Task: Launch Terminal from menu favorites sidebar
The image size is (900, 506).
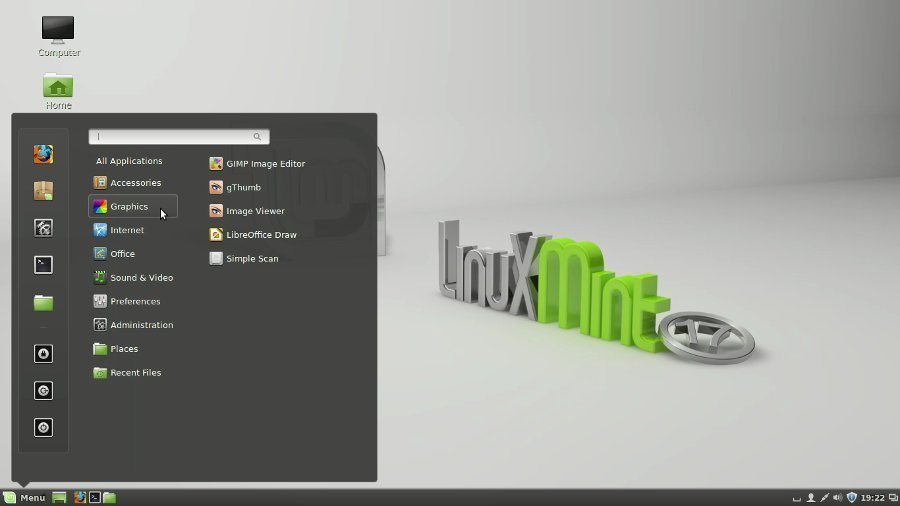Action: [43, 264]
